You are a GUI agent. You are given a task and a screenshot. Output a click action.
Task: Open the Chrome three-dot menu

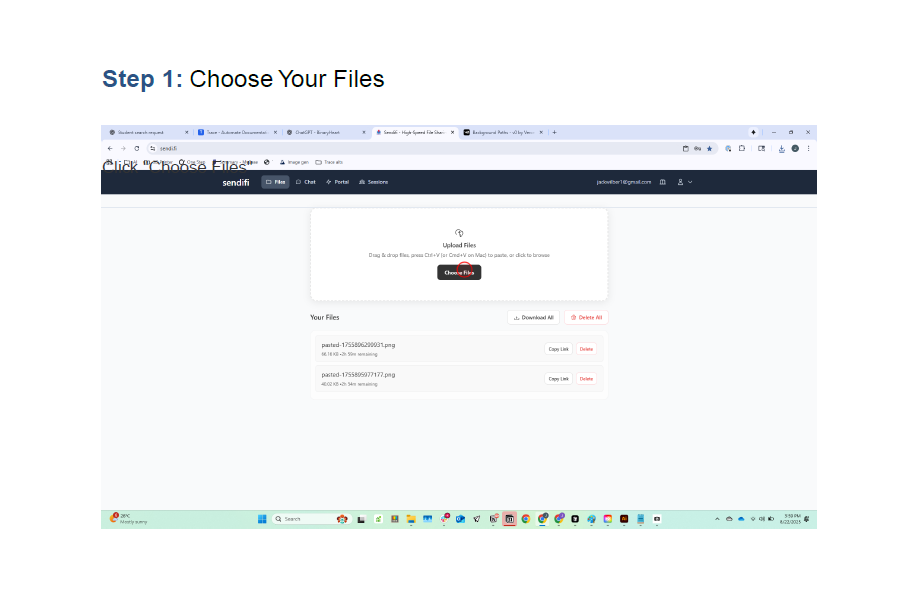(808, 148)
